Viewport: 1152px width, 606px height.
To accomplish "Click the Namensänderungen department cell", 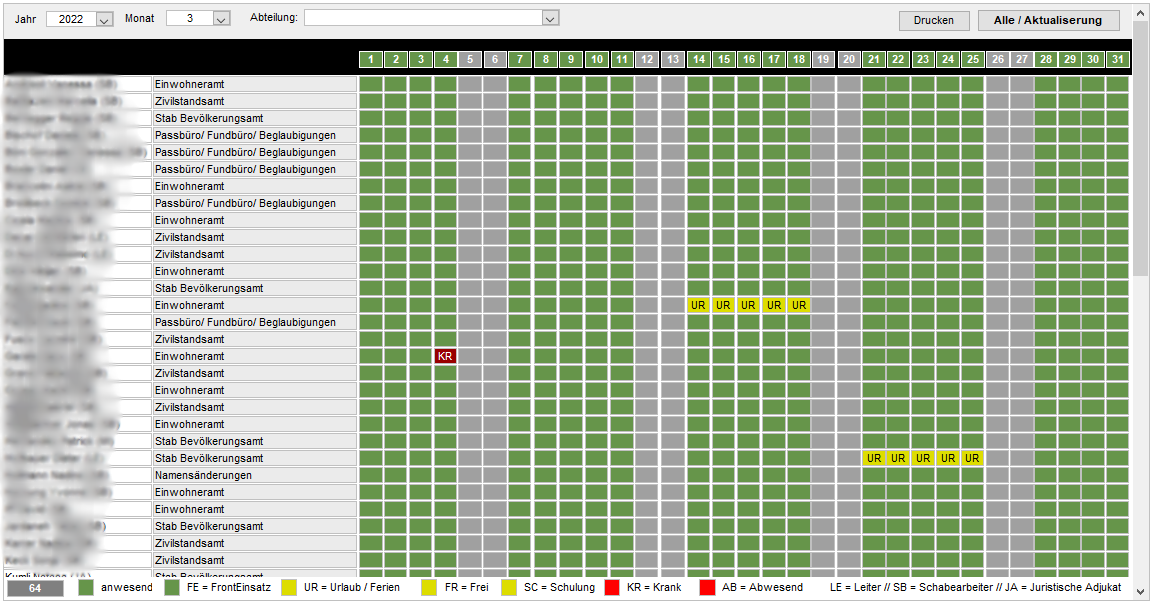I will click(x=254, y=475).
